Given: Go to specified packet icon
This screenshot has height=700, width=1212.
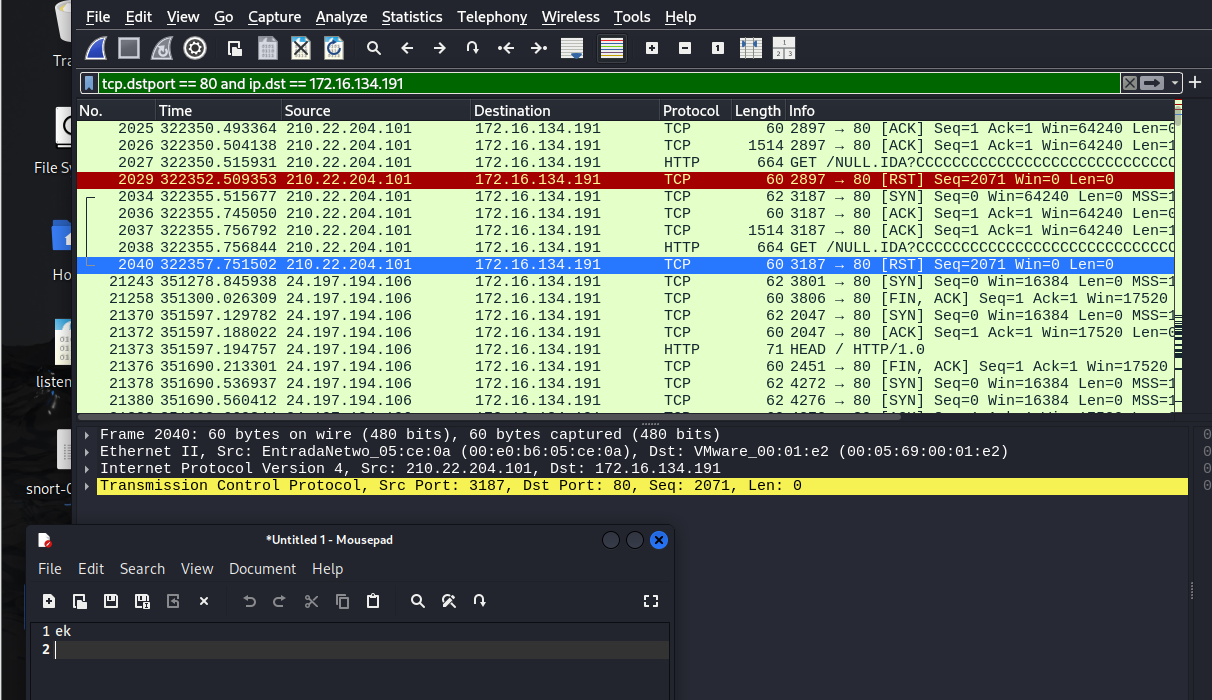Looking at the screenshot, I should pyautogui.click(x=473, y=48).
